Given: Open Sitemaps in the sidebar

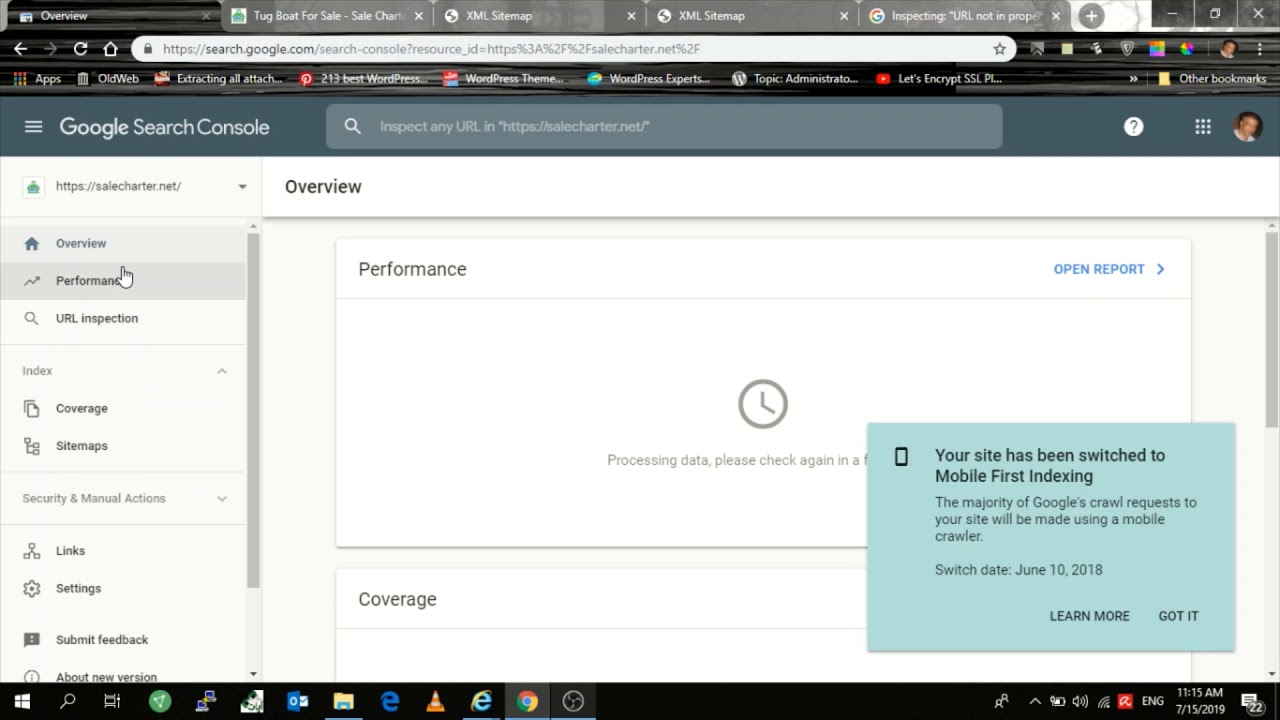Looking at the screenshot, I should [123, 446].
